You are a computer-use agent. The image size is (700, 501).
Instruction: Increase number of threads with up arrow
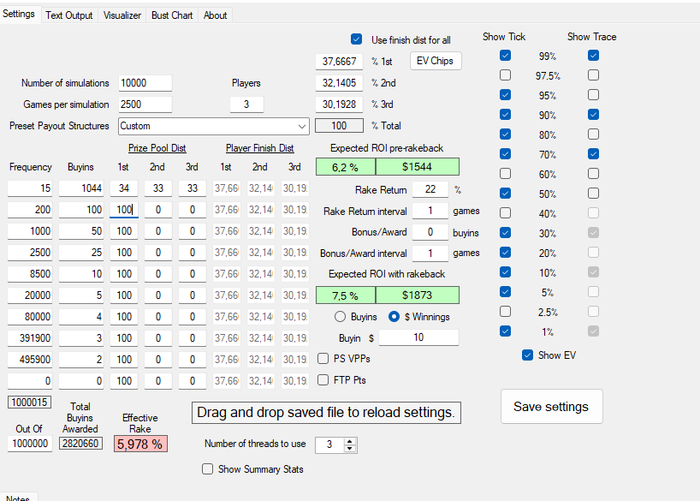pos(350,440)
